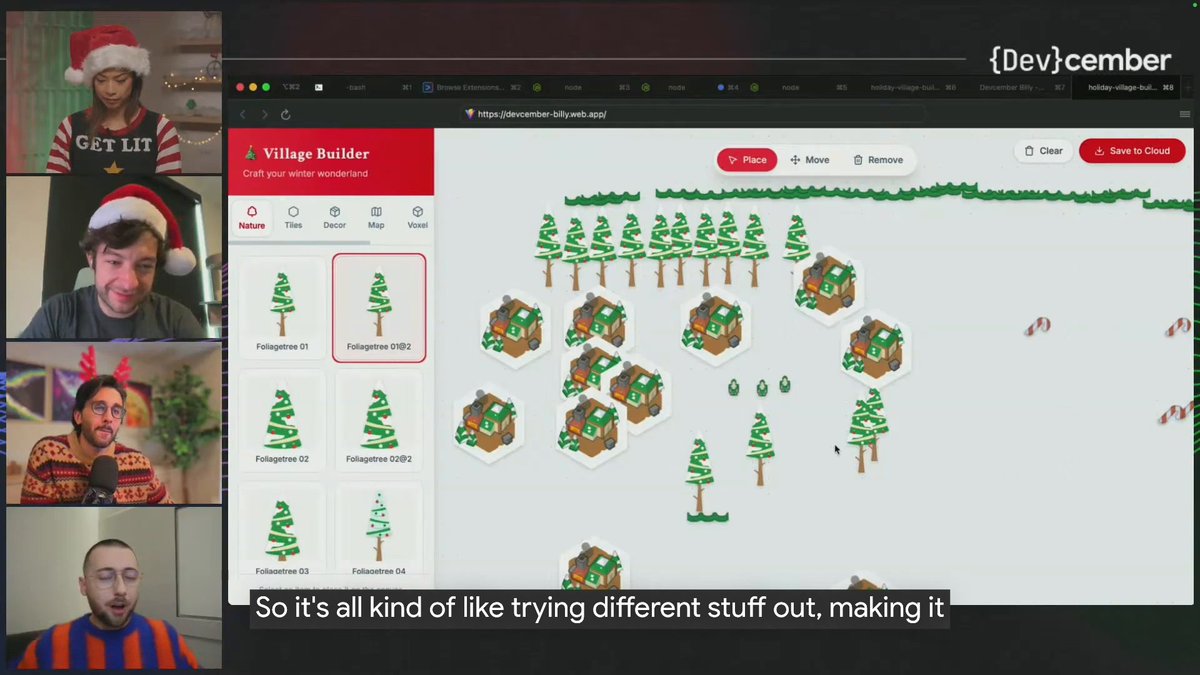
Task: Click the site favicon in the address bar
Action: point(470,114)
